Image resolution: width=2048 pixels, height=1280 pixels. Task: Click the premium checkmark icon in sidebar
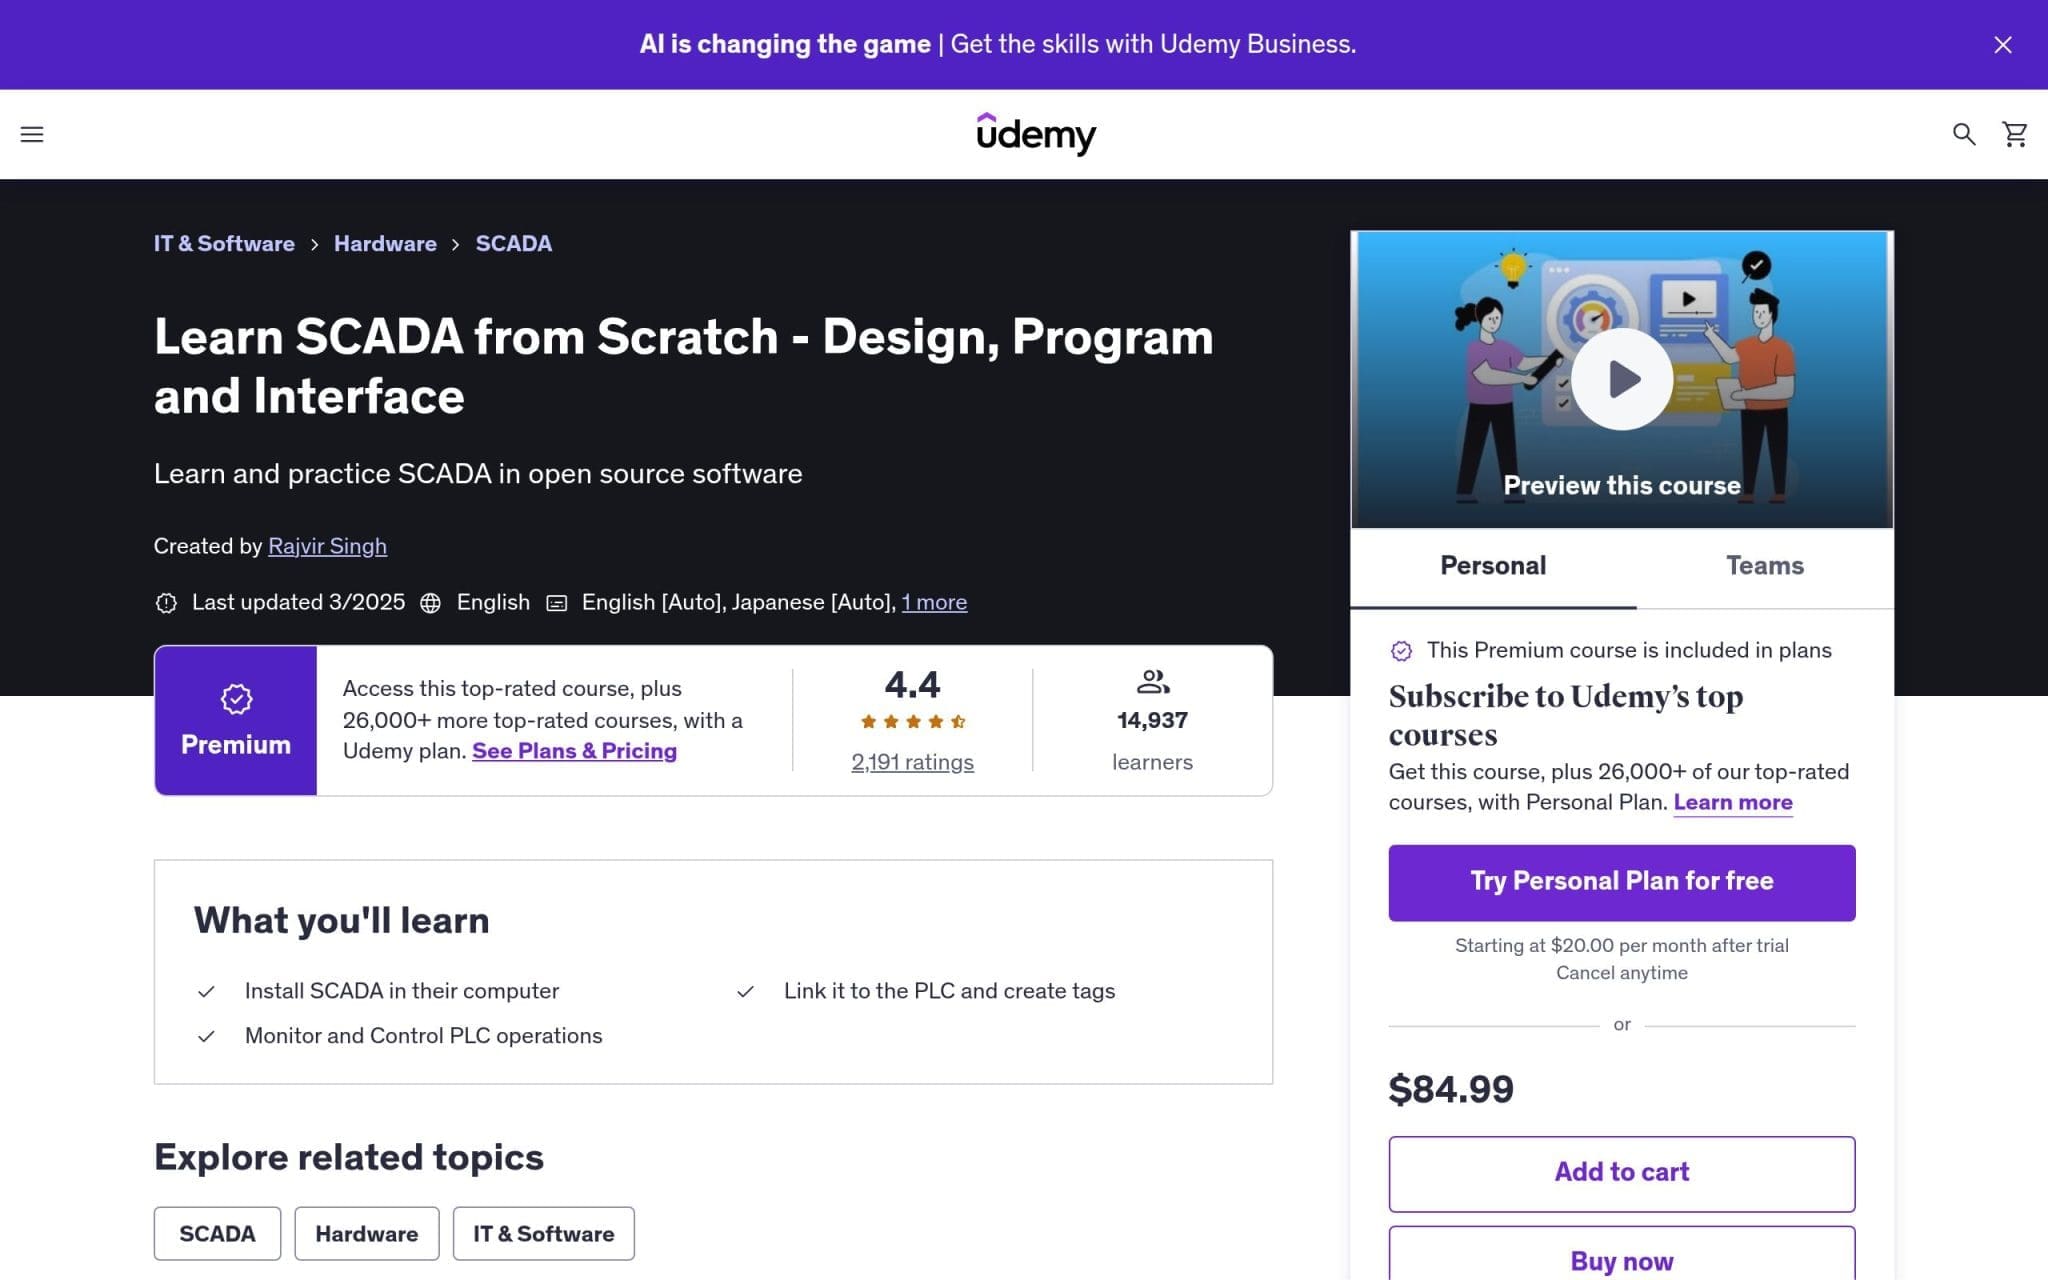[1401, 651]
